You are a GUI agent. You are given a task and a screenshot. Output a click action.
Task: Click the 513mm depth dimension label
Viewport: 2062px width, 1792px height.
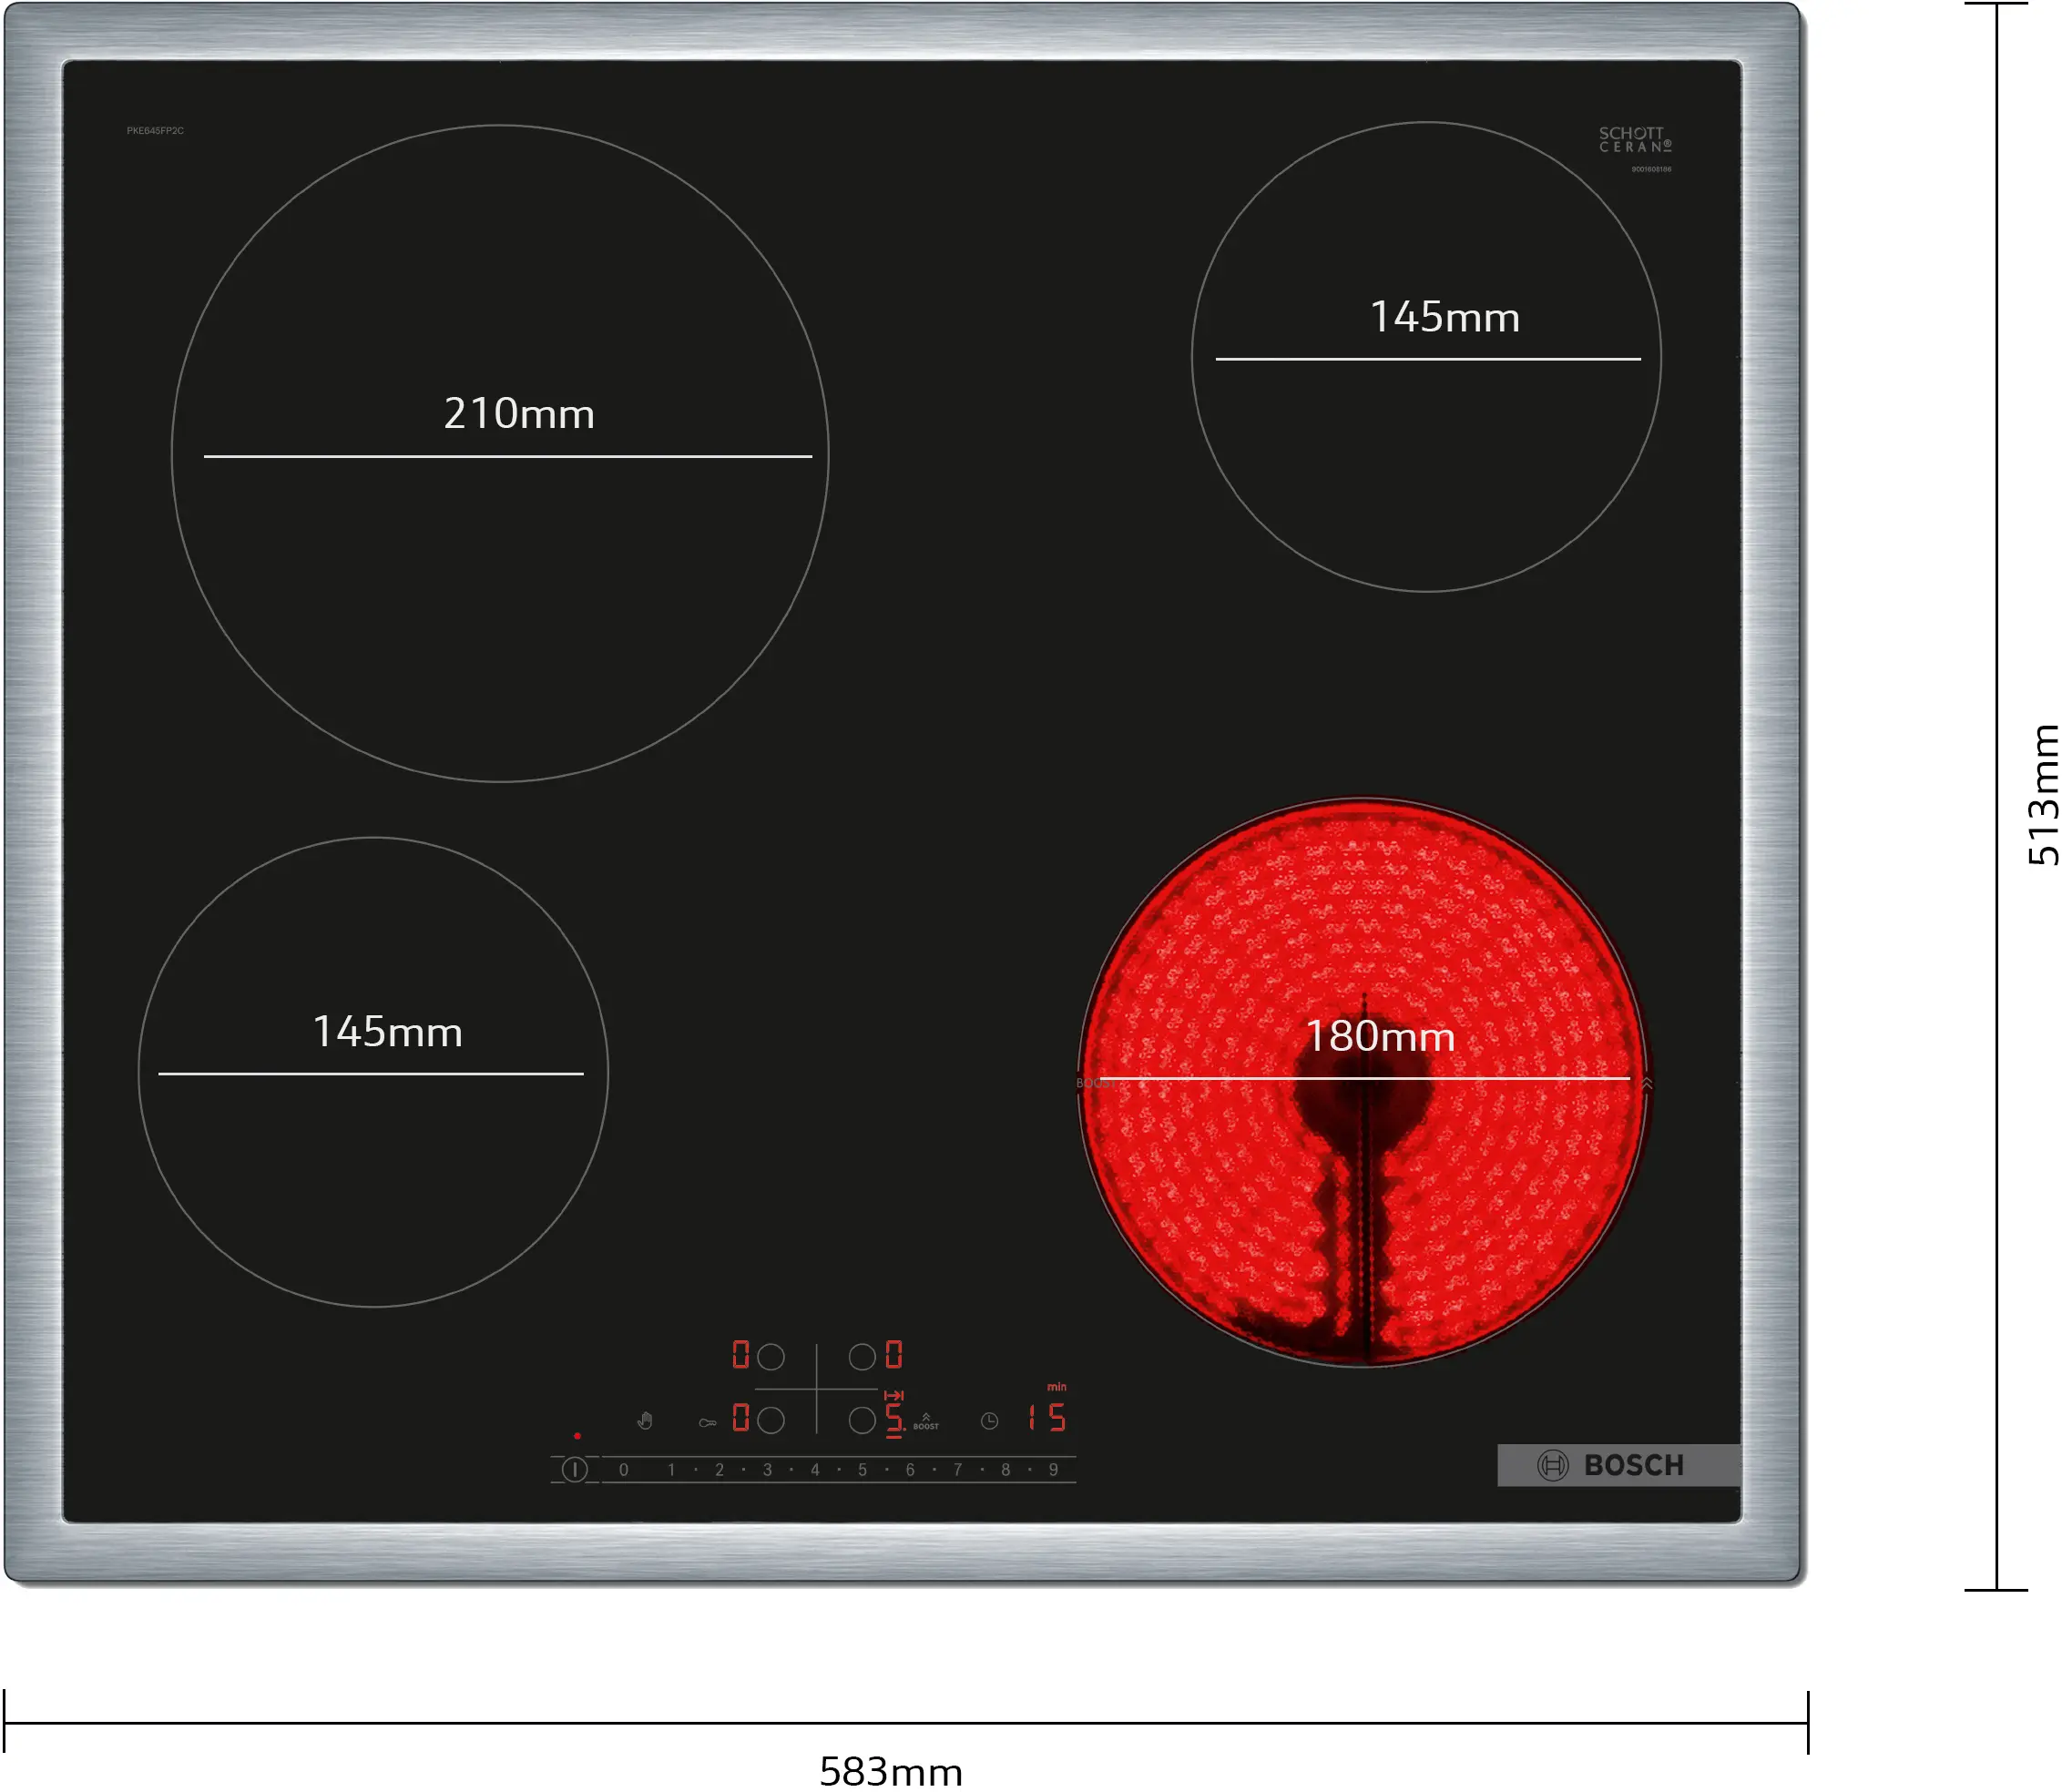click(x=2042, y=795)
